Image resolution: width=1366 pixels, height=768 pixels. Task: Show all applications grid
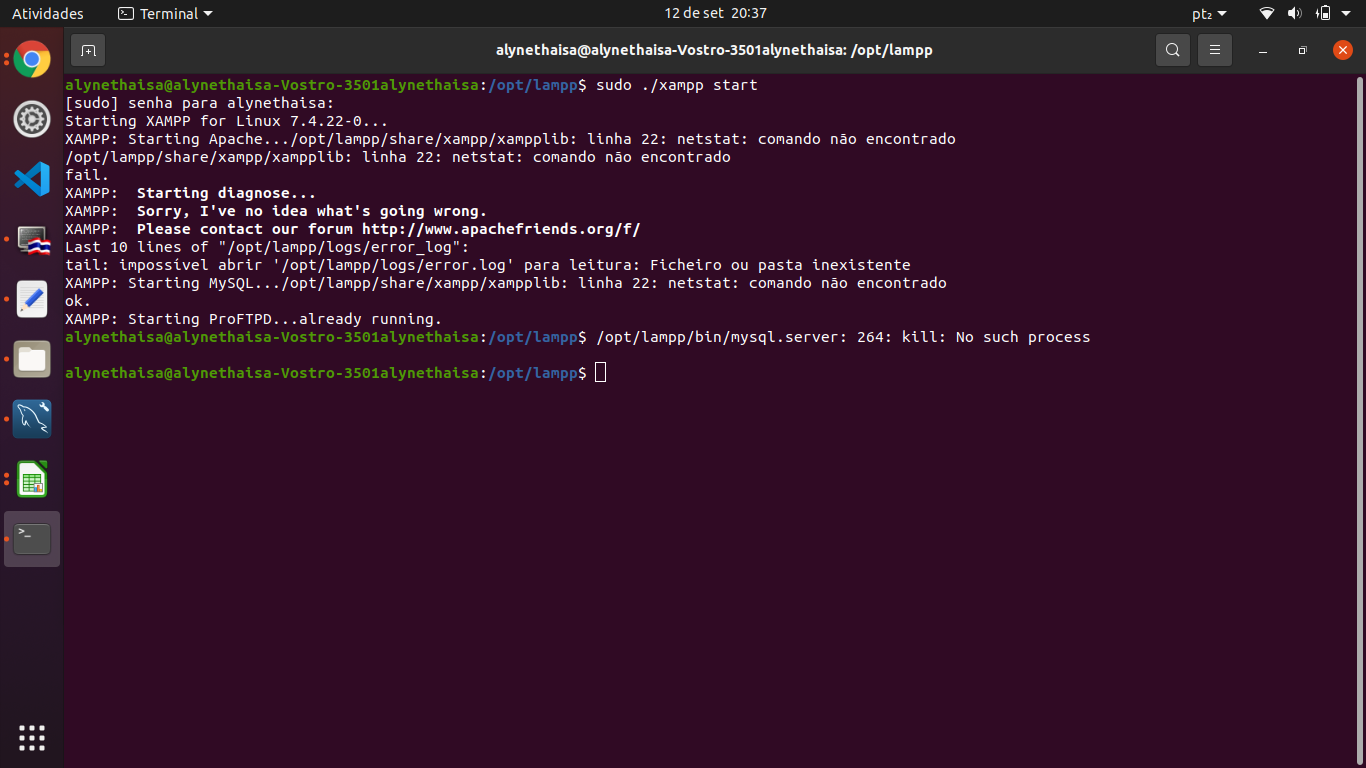tap(32, 738)
